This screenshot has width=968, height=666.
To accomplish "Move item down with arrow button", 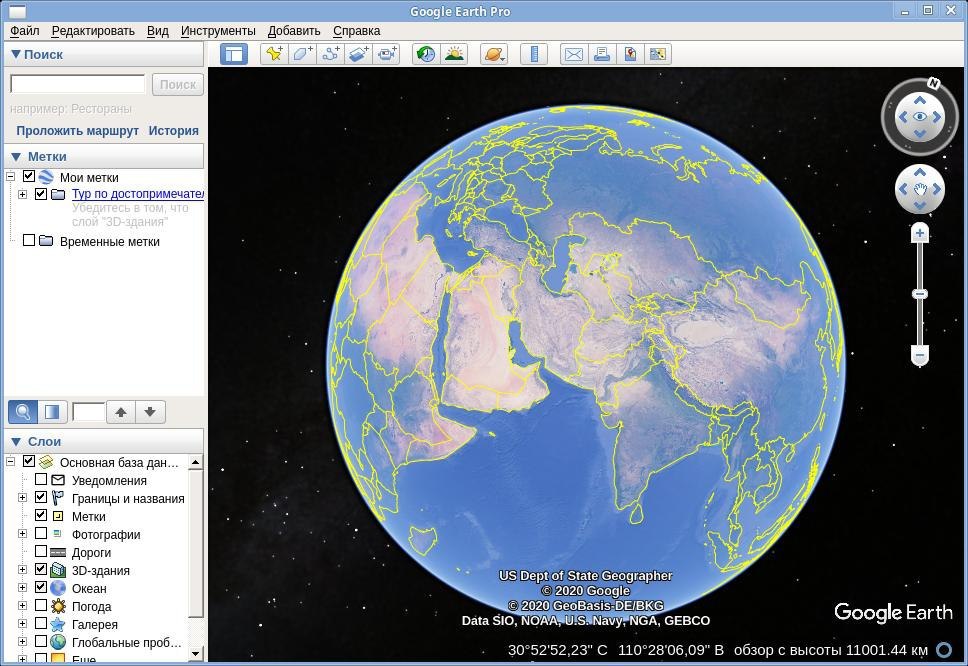I will 150,412.
